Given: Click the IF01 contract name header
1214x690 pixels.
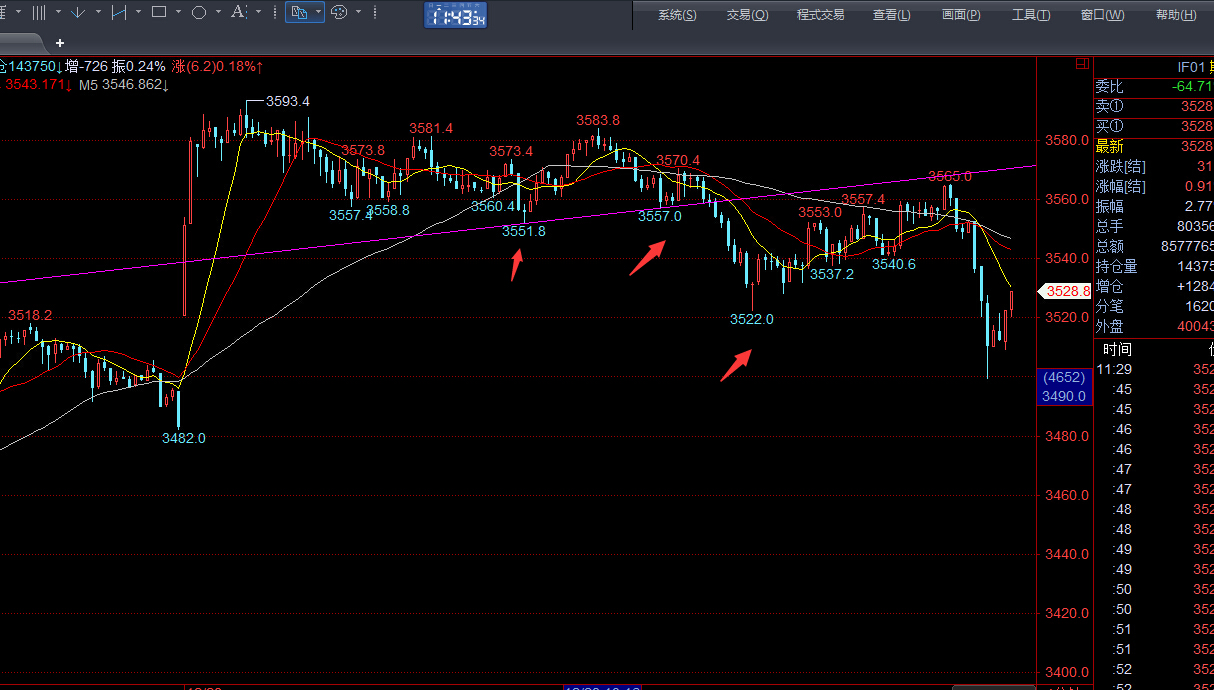Looking at the screenshot, I should click(1190, 67).
